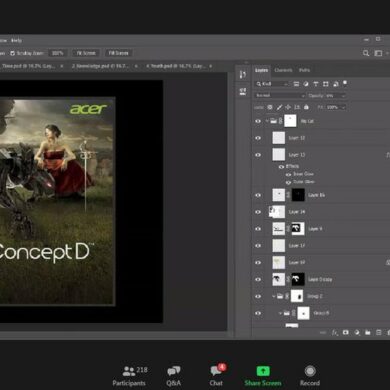Hide Layer 14 with its eye icon

point(258,212)
